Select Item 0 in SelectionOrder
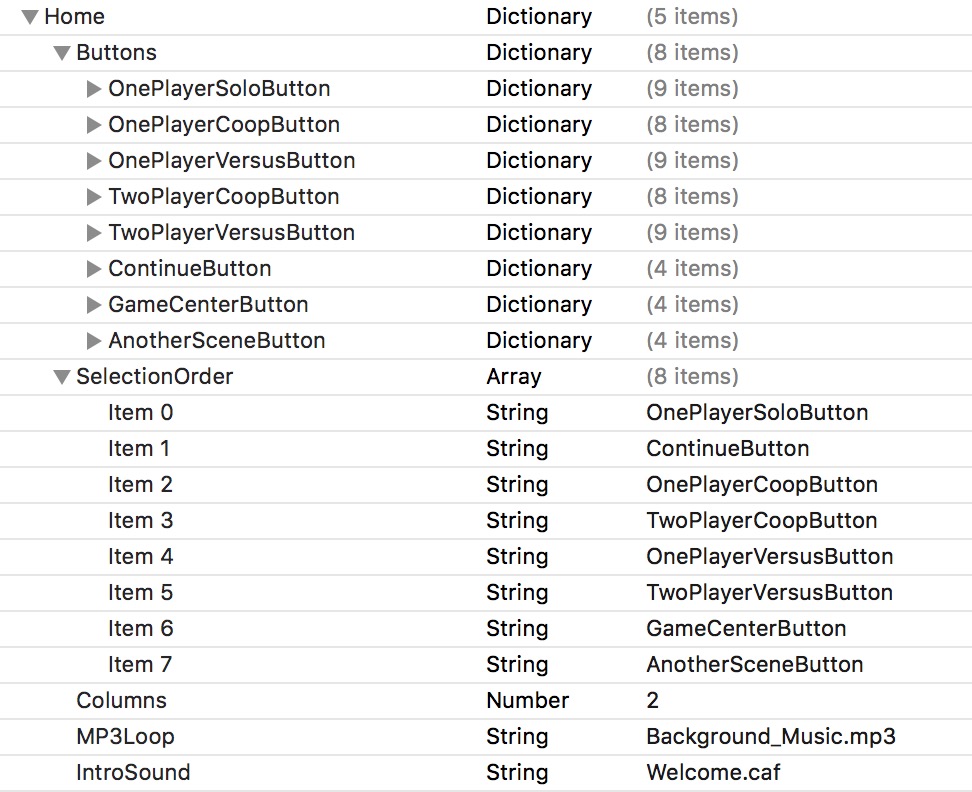 coord(140,412)
